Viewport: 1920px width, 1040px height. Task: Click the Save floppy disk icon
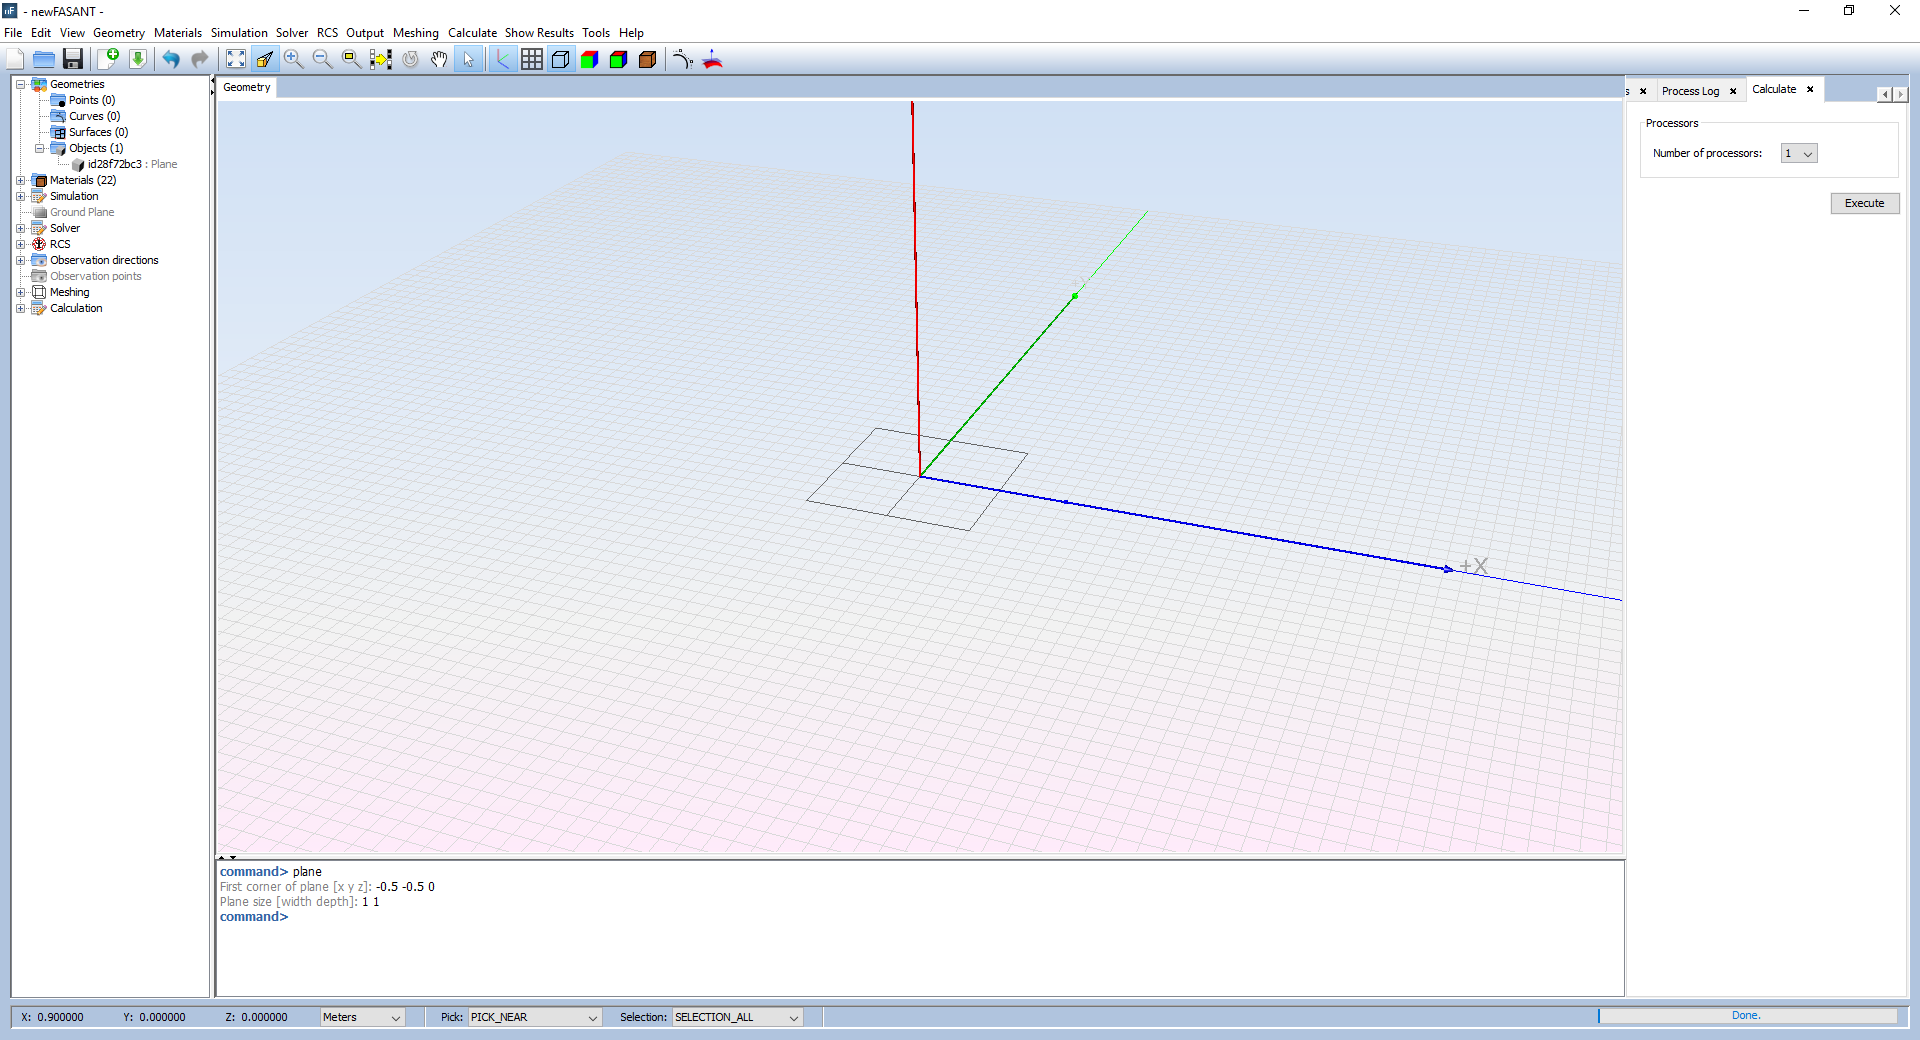point(73,59)
